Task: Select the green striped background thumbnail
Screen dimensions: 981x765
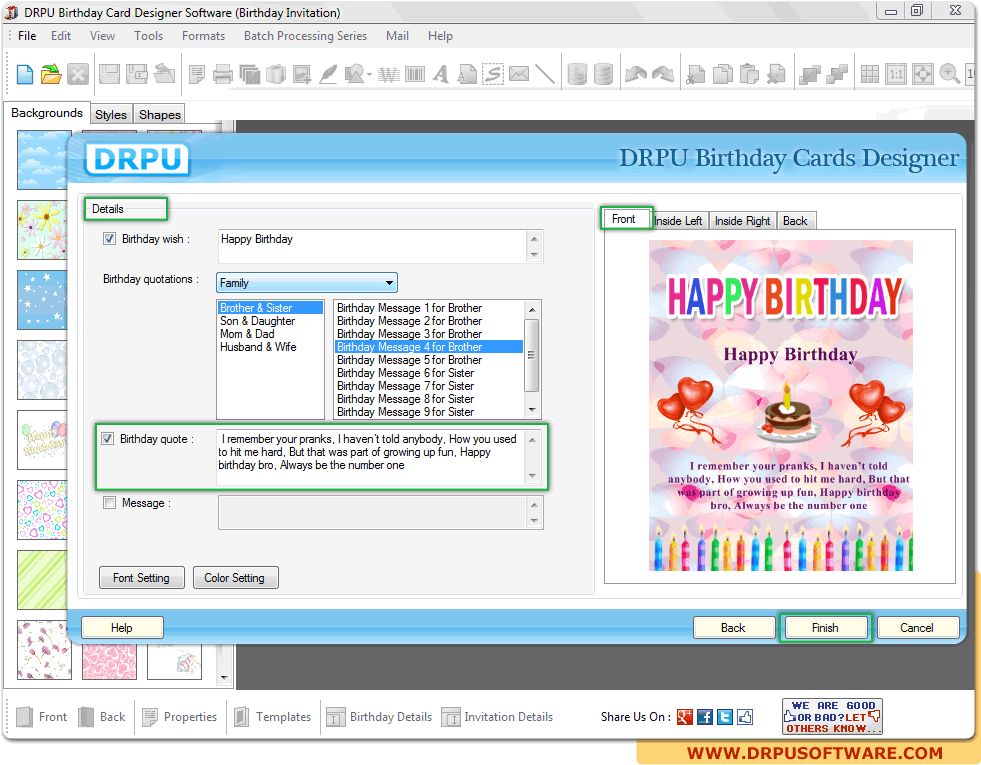Action: (x=43, y=580)
